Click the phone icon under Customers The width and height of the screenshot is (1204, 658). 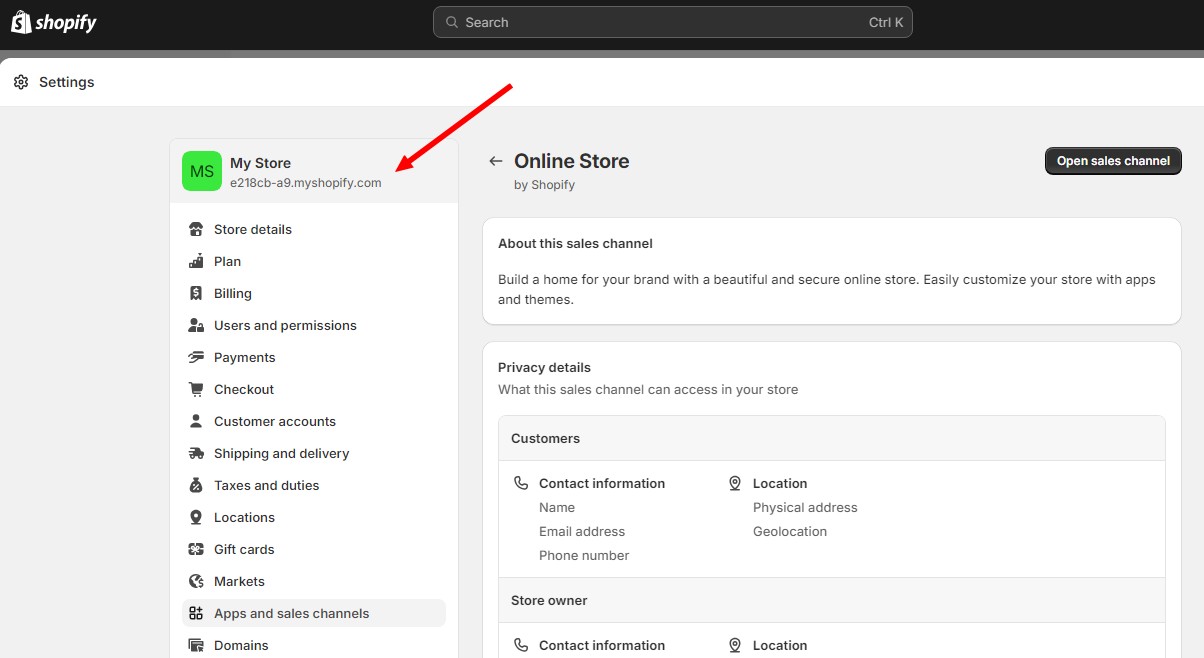[521, 483]
